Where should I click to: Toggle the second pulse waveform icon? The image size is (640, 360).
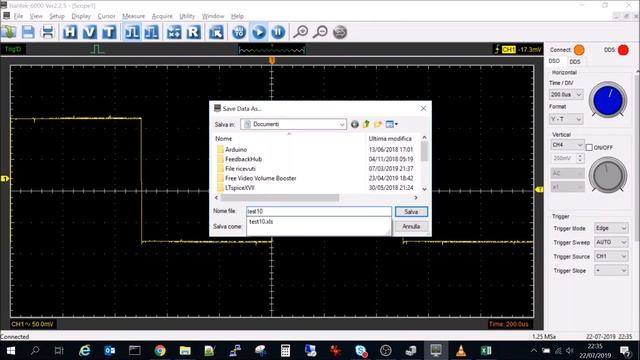pyautogui.click(x=151, y=32)
